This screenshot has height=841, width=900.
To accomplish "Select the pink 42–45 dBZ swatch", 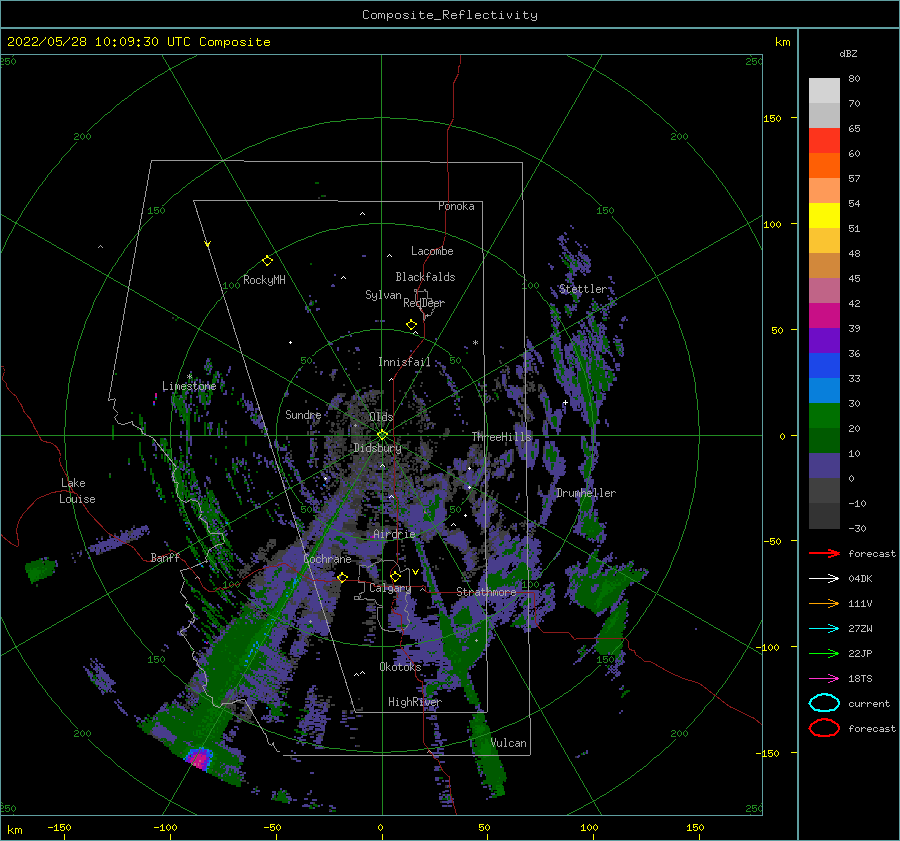I will coord(824,291).
